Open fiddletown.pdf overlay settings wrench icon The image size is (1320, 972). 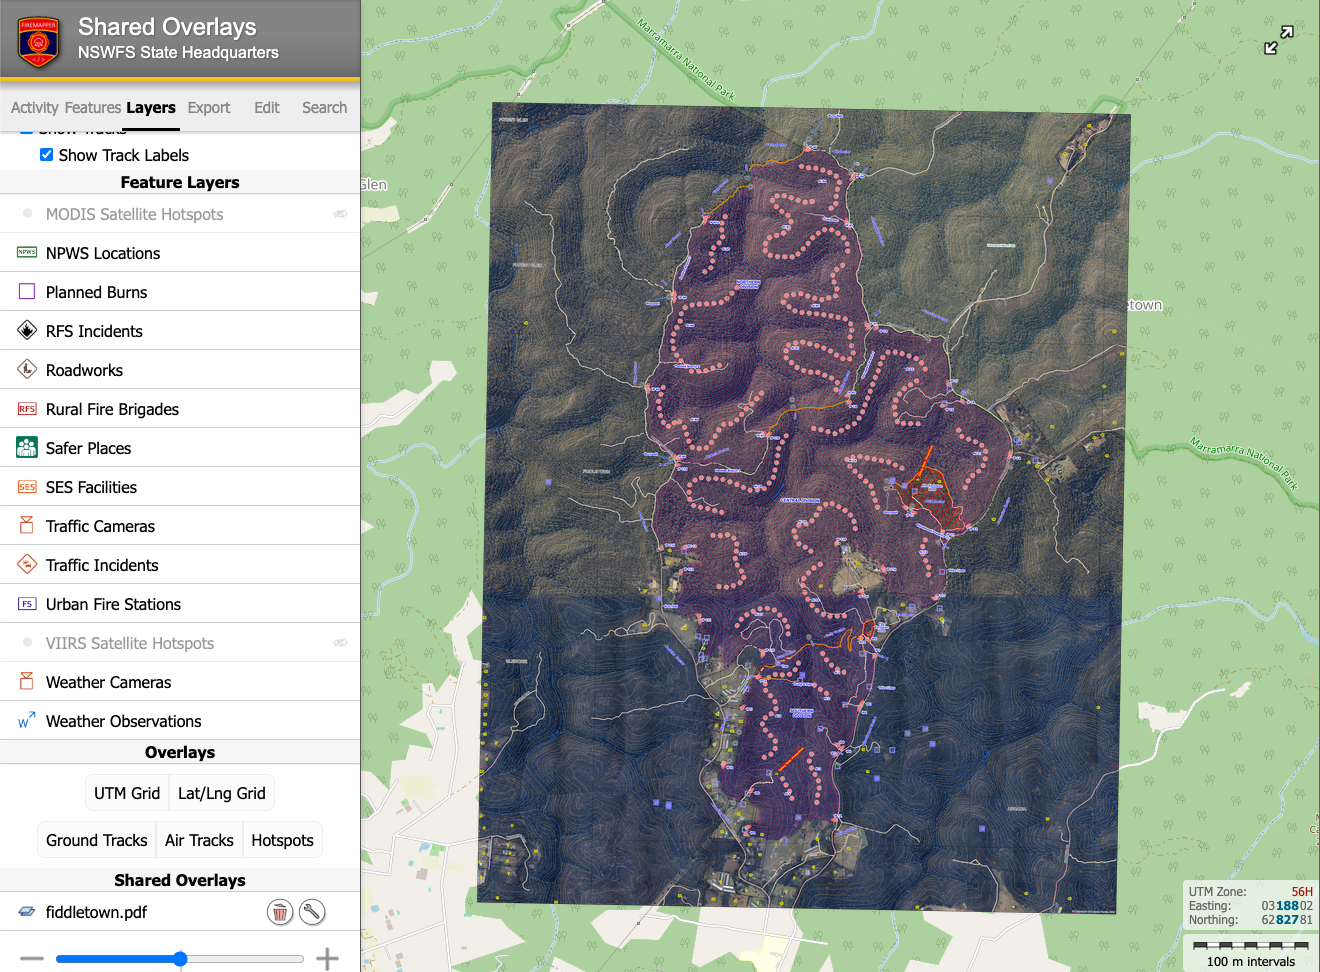click(312, 912)
